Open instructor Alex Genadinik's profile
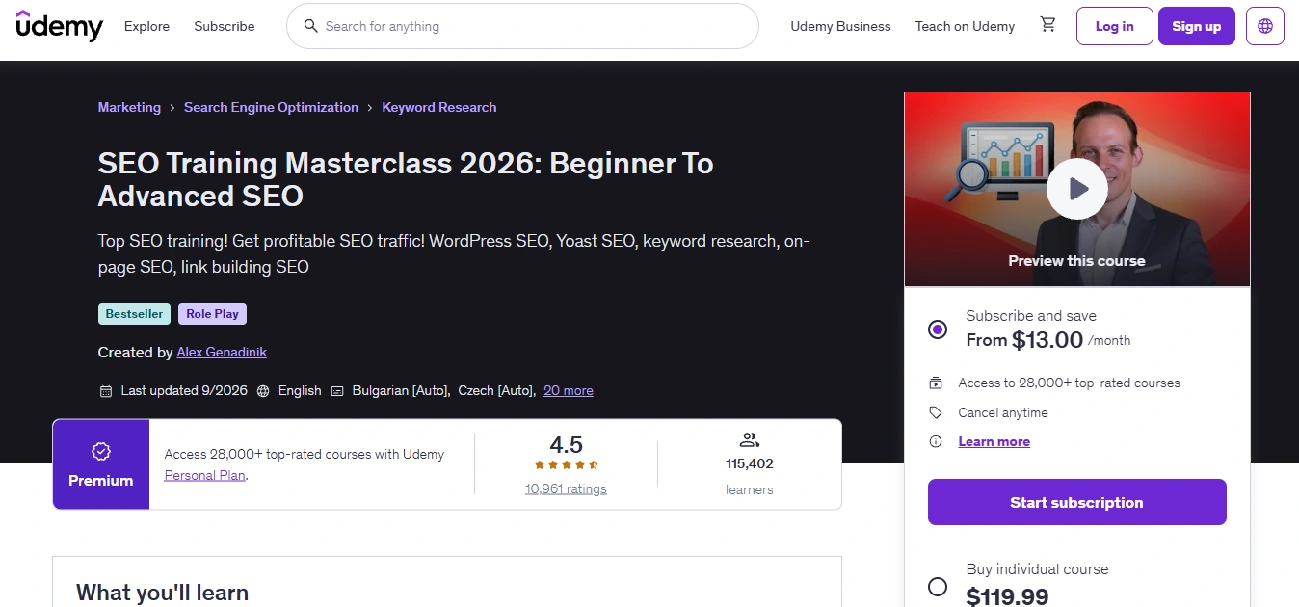This screenshot has height=607, width=1299. [x=222, y=352]
